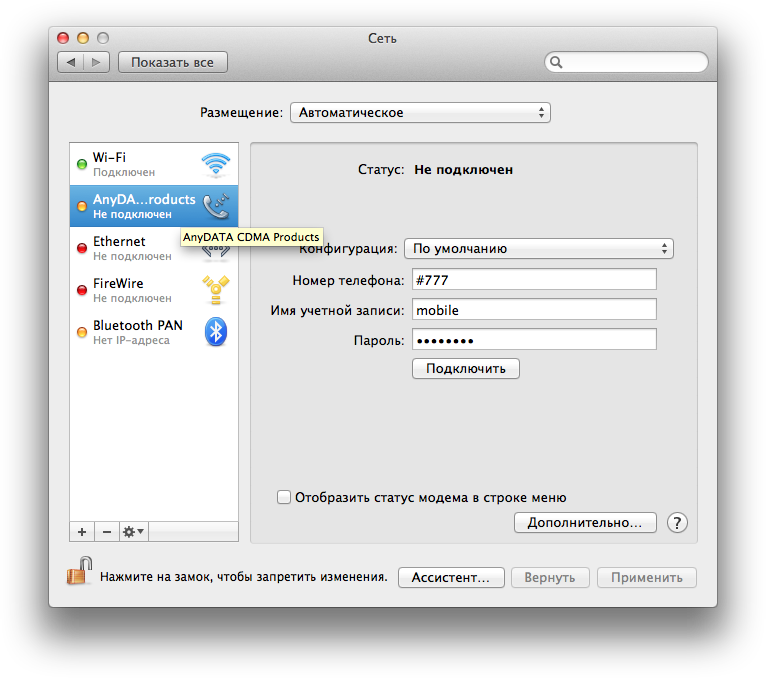Open Дополнительно advanced settings
Viewport: 766px width, 678px height.
[585, 523]
